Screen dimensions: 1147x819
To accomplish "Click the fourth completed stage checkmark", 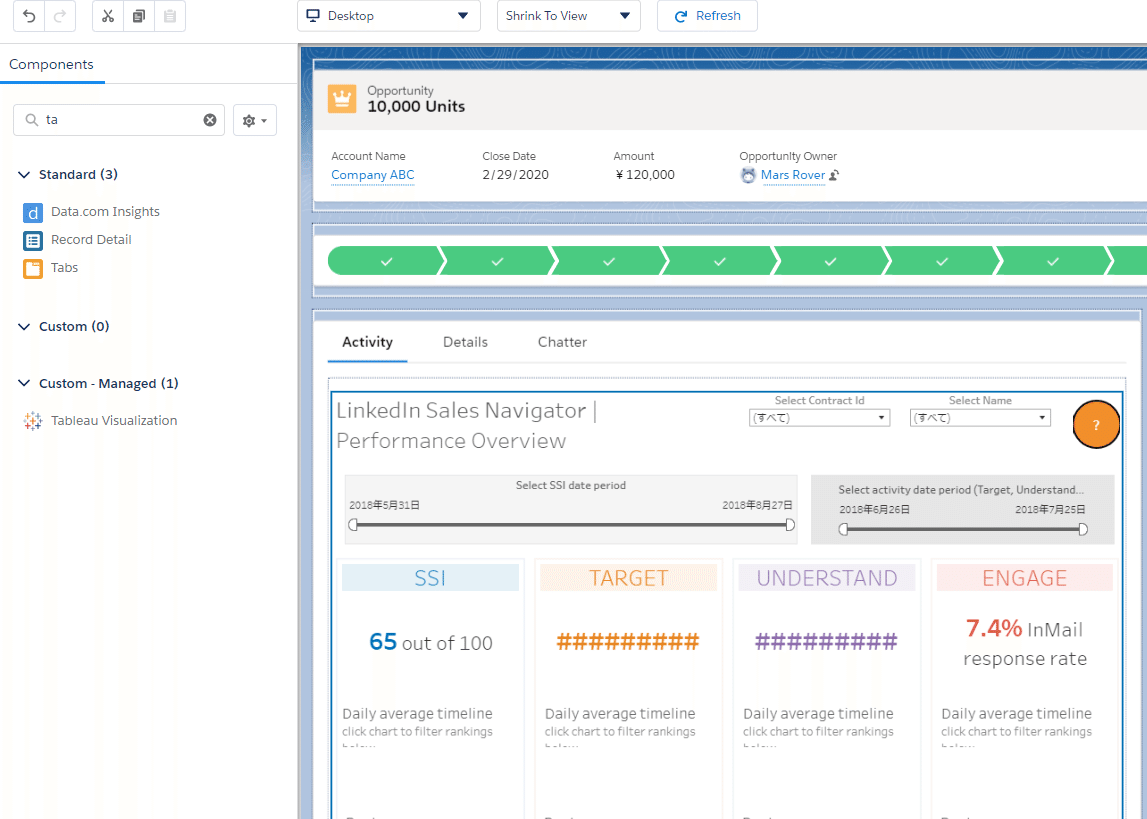I will coord(720,261).
